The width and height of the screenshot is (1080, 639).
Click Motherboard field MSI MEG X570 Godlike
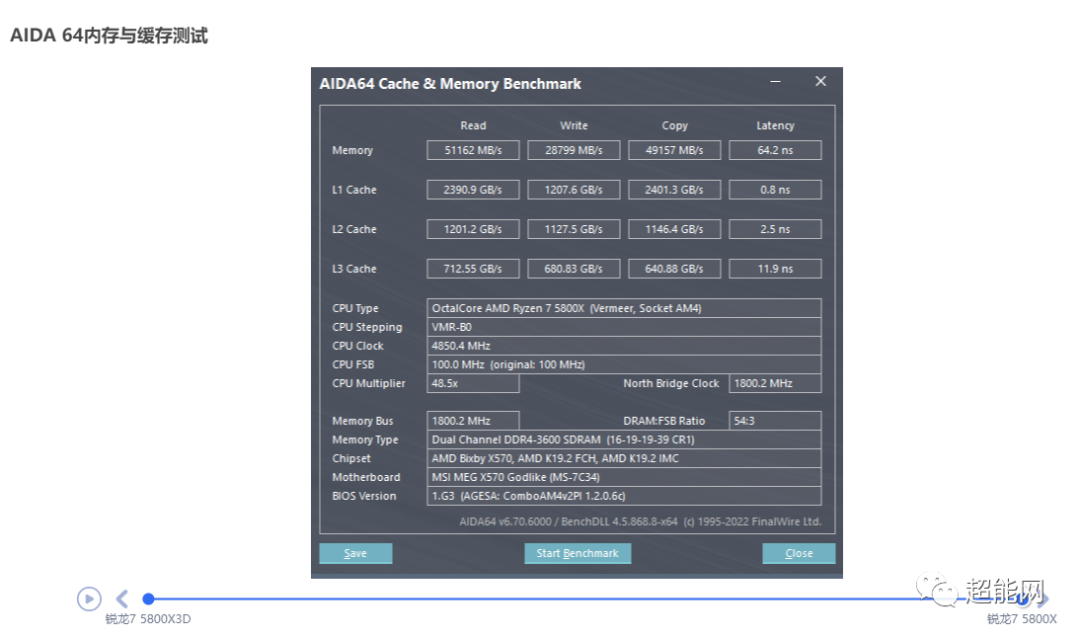click(x=624, y=476)
